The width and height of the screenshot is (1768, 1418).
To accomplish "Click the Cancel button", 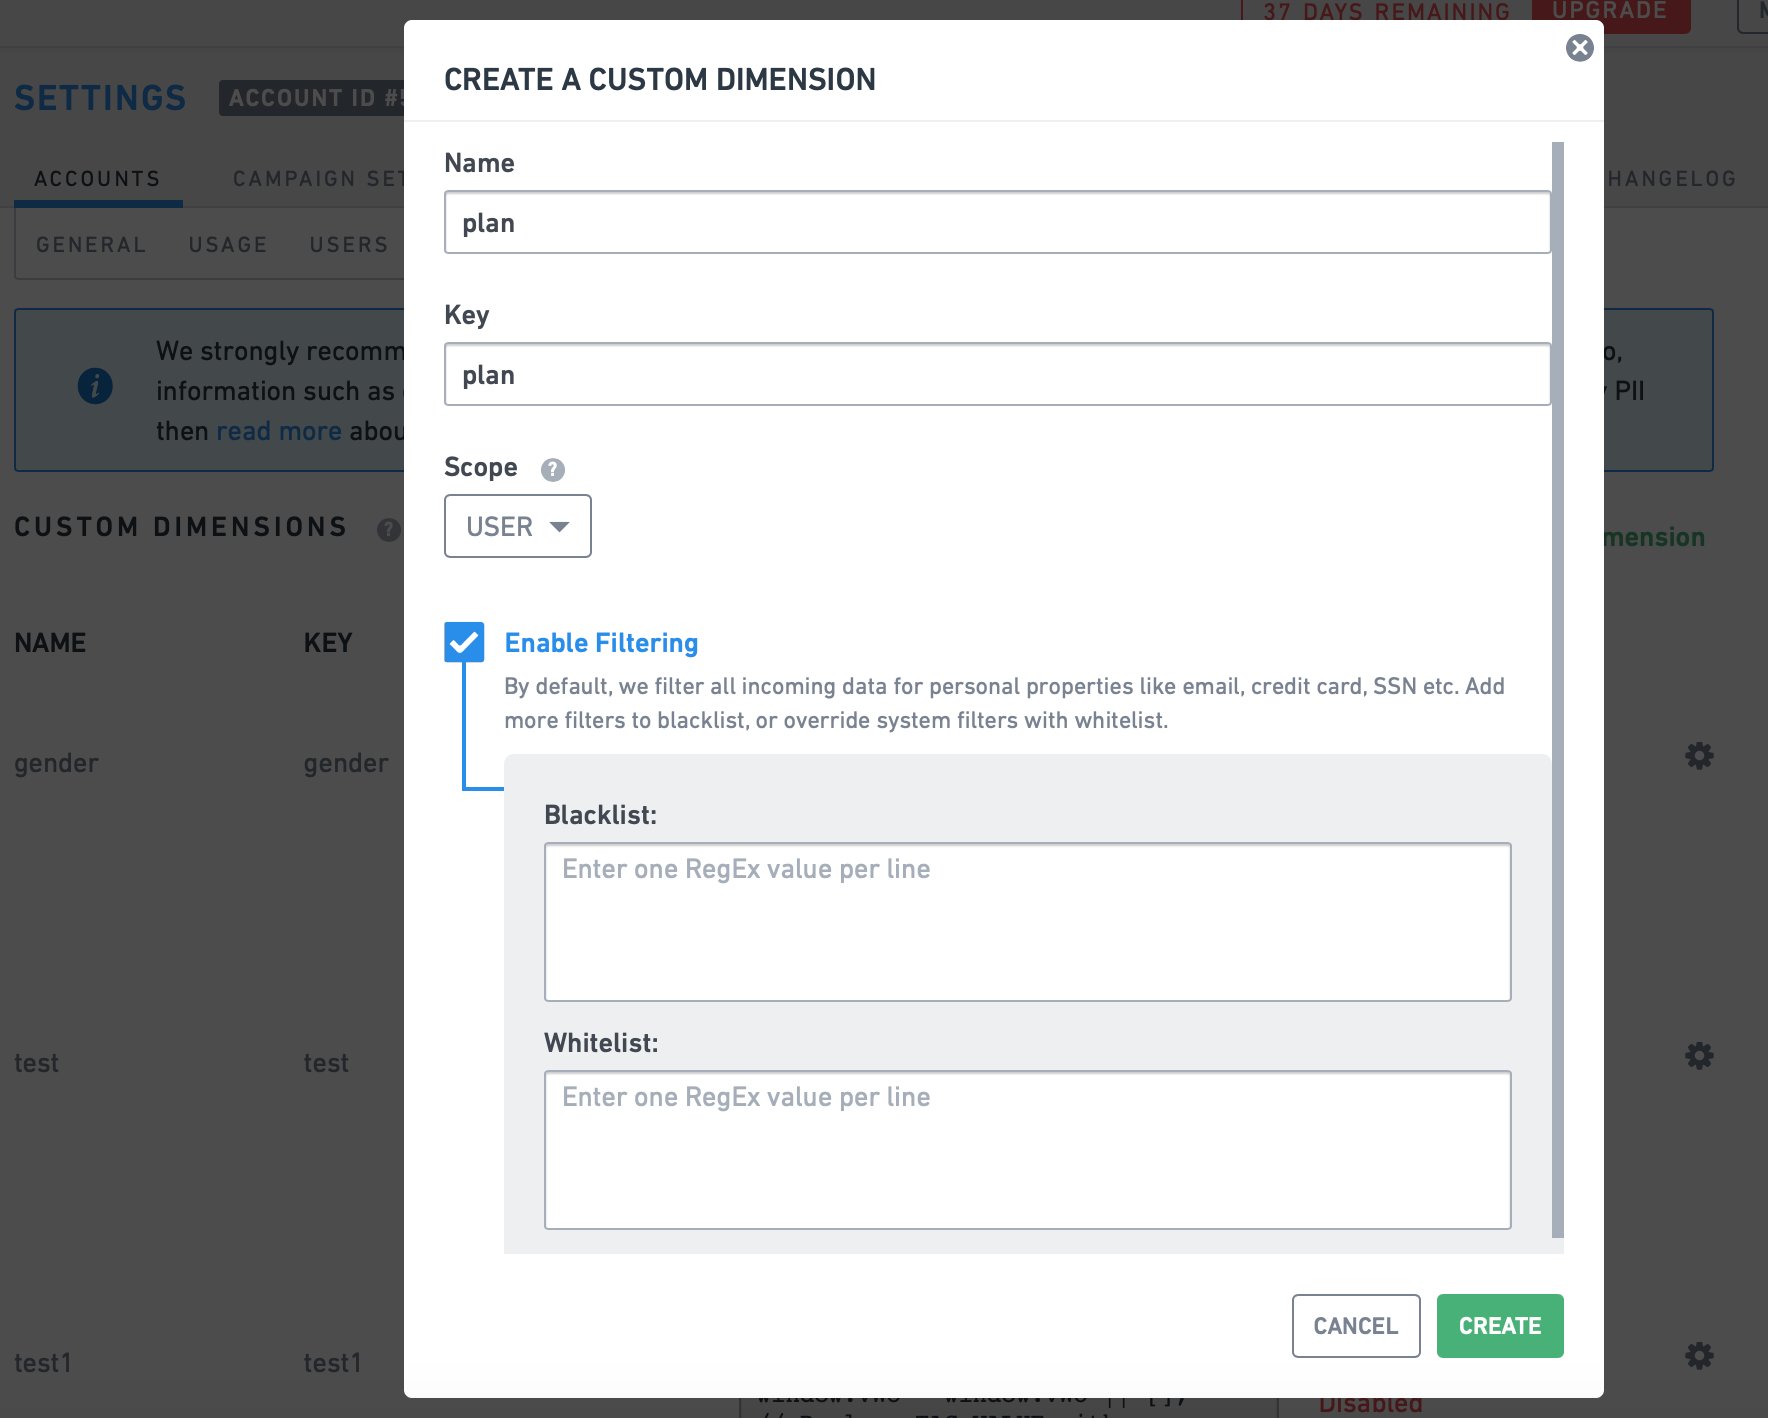I will [1356, 1326].
